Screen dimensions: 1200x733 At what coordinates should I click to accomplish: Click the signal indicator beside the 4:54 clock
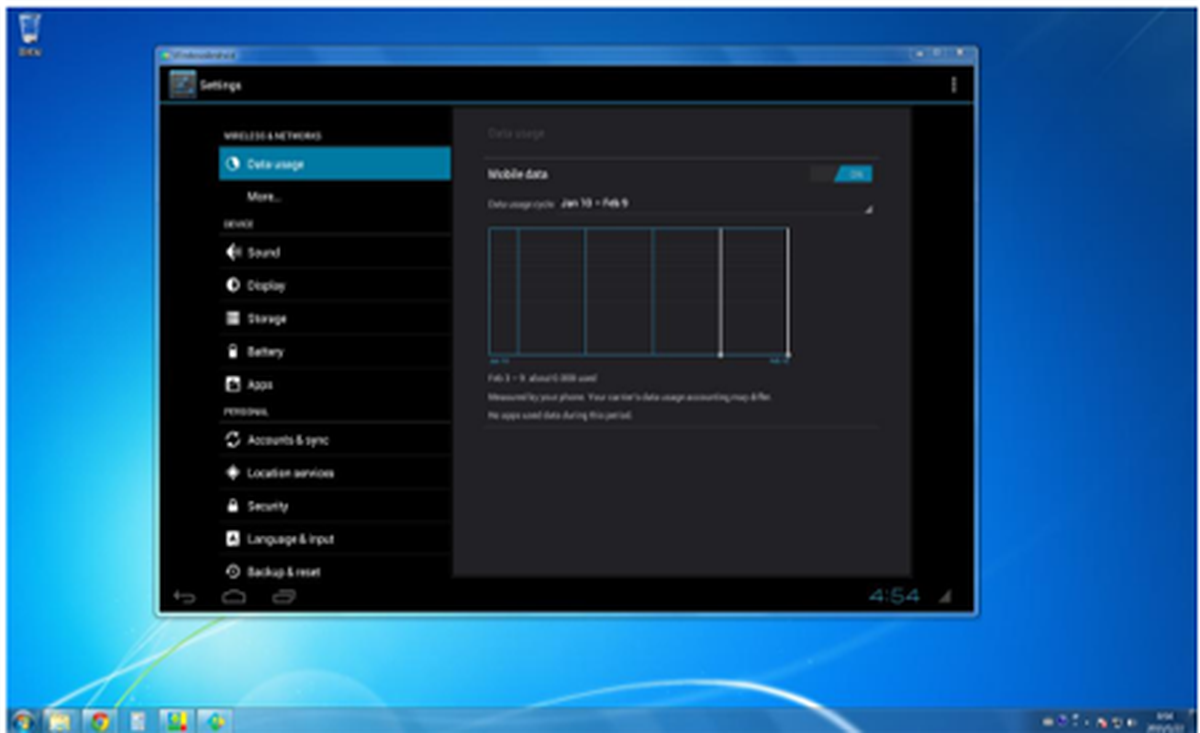[945, 597]
